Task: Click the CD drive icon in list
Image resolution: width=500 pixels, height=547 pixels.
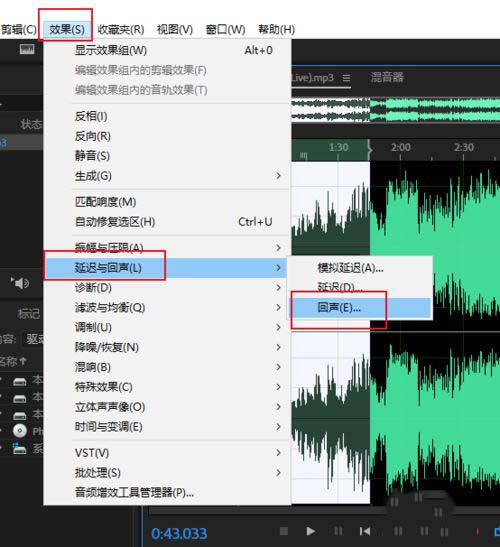Action: 20,431
